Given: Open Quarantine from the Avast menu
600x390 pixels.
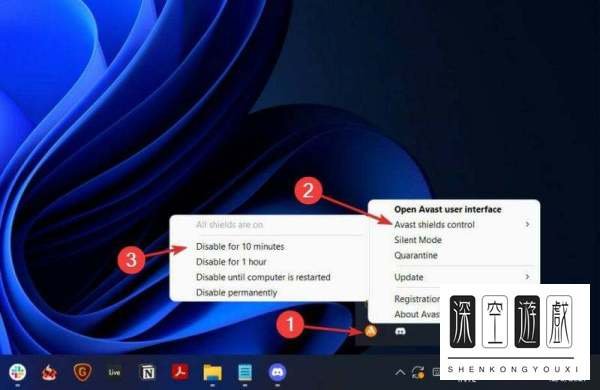Looking at the screenshot, I should click(416, 255).
